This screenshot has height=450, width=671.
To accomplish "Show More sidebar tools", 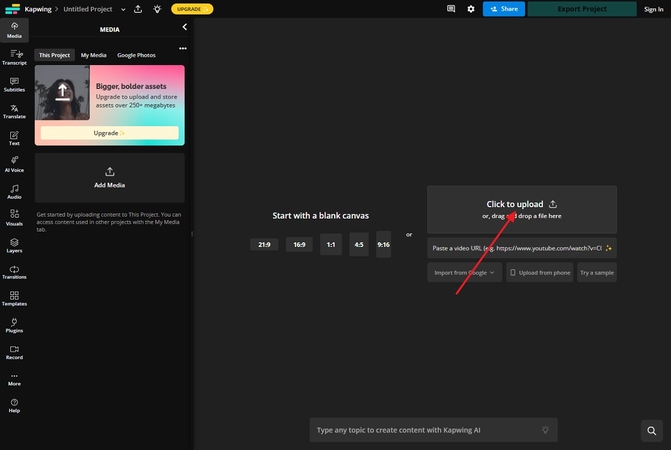I will 14,379.
